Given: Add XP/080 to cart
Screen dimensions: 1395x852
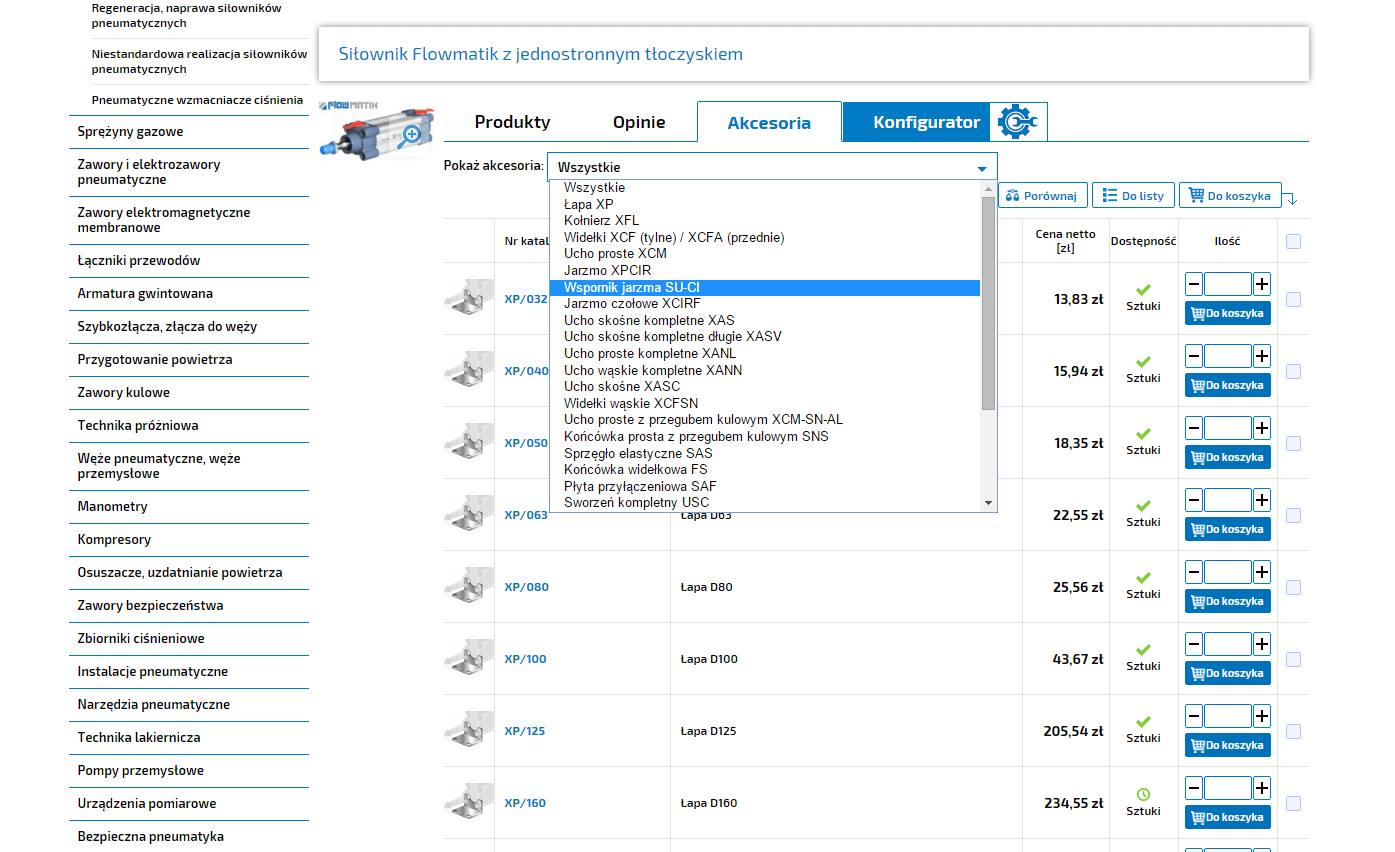Looking at the screenshot, I should (1228, 601).
